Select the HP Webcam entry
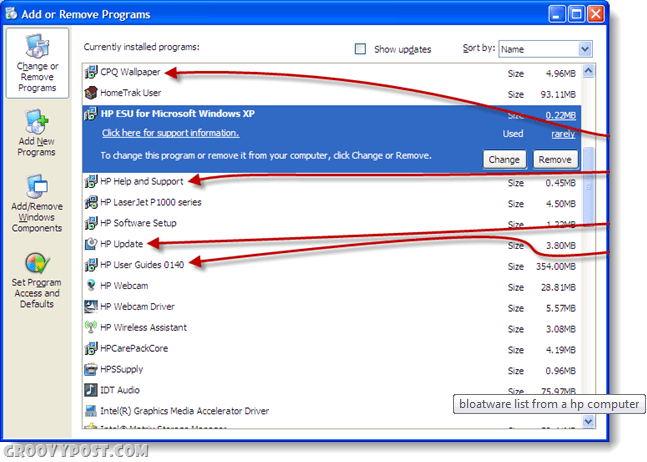647x462 pixels. 332,286
